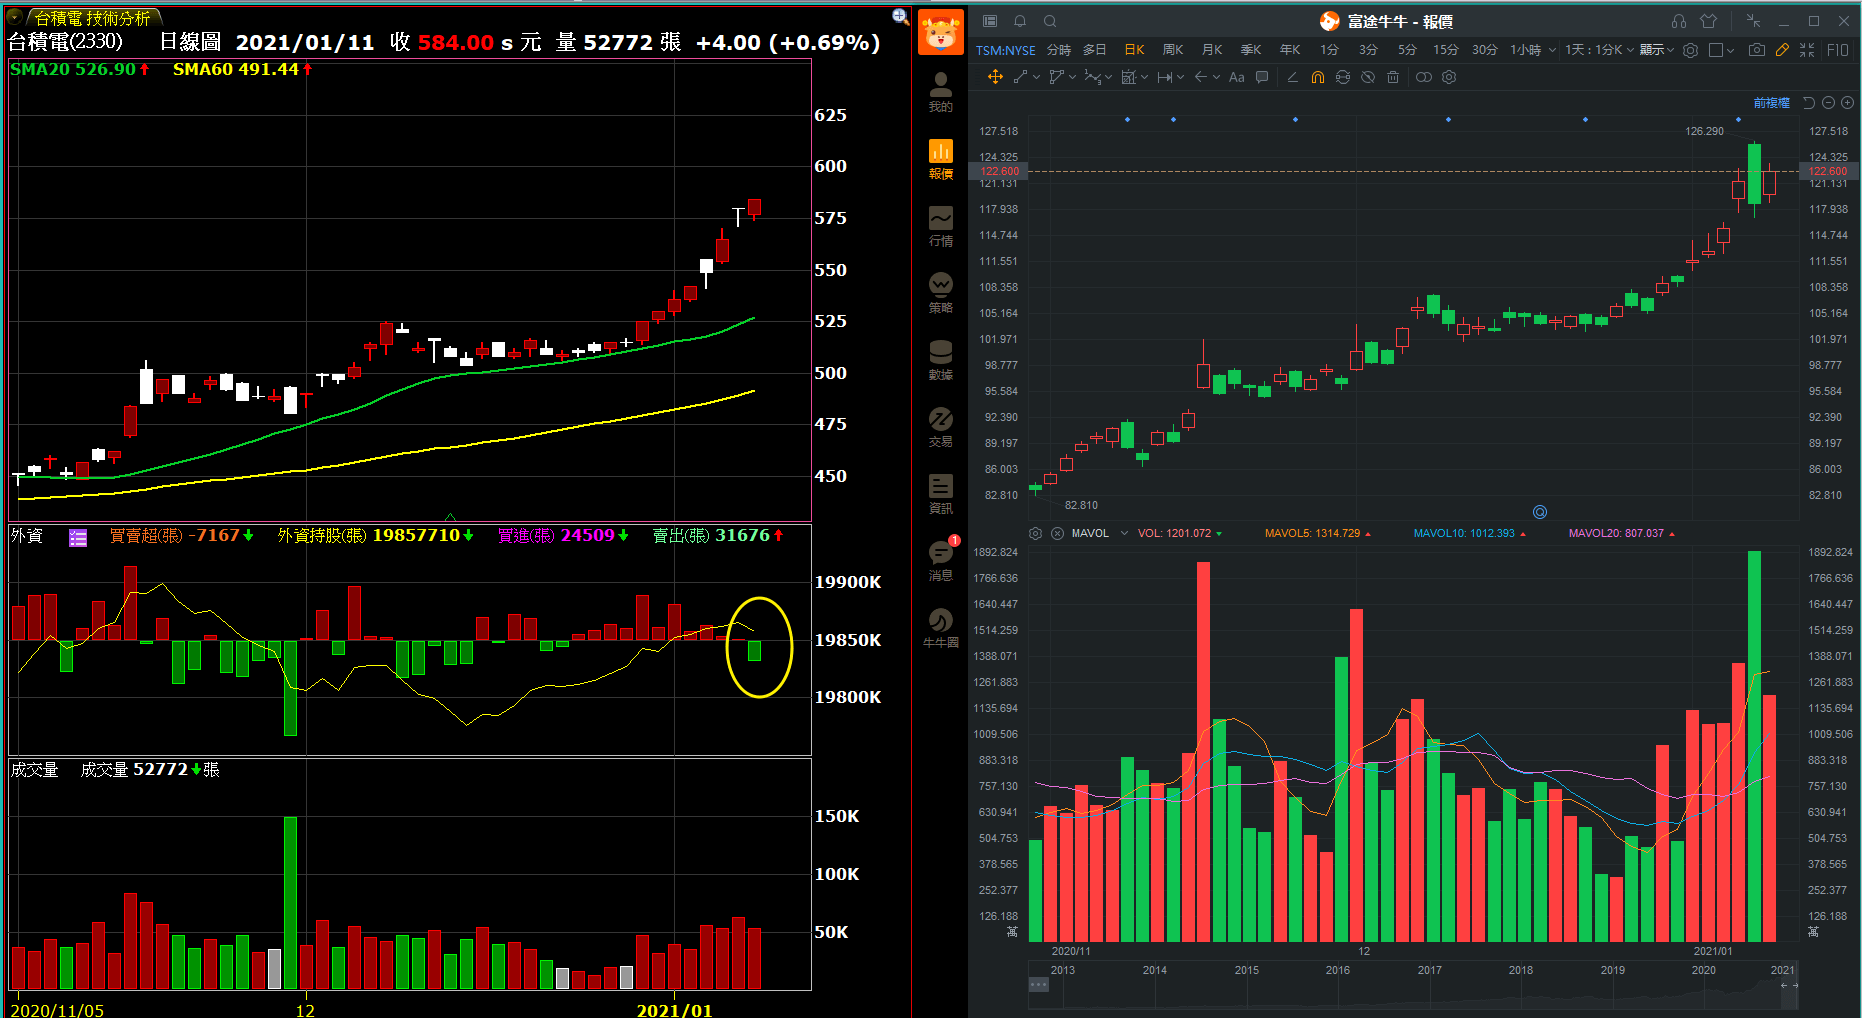Image resolution: width=1862 pixels, height=1018 pixels.
Task: Select the comment bubble annotation tool
Action: tap(1262, 77)
